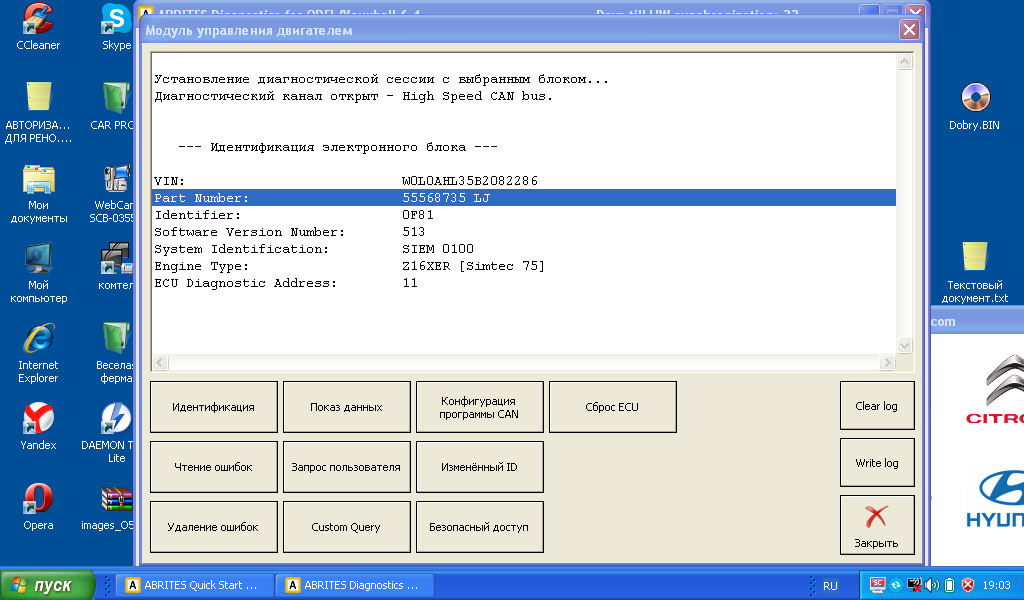
Task: Open Конфигурация программы CAN
Action: click(479, 407)
